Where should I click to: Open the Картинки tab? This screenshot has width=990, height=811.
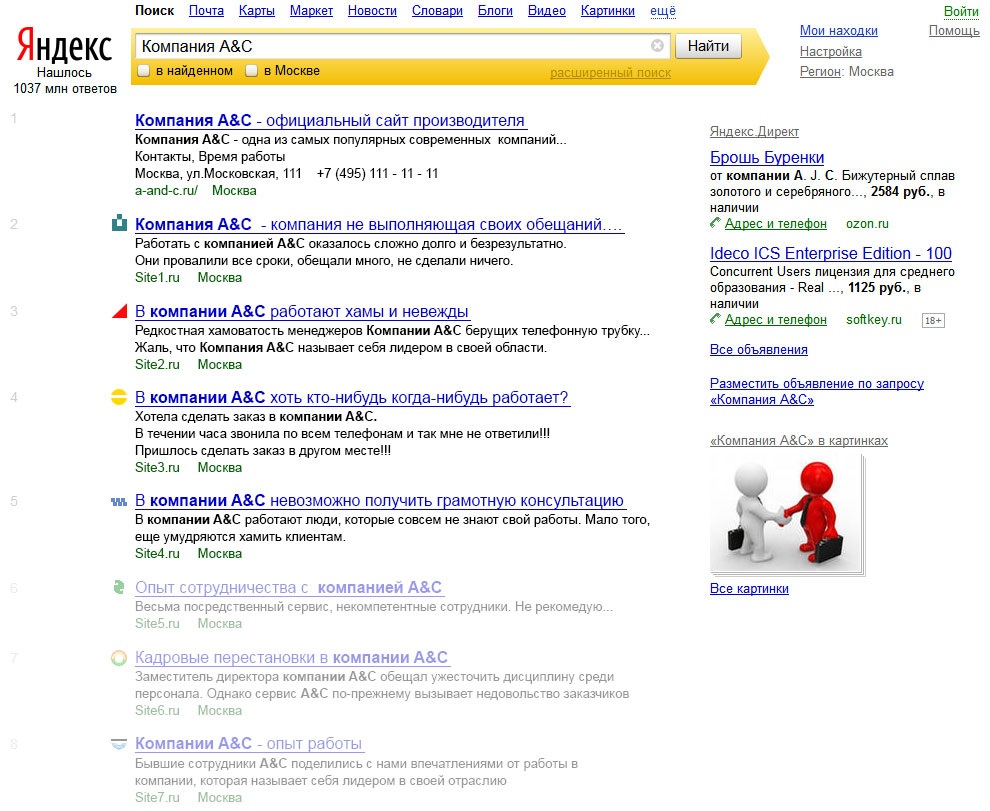(608, 11)
